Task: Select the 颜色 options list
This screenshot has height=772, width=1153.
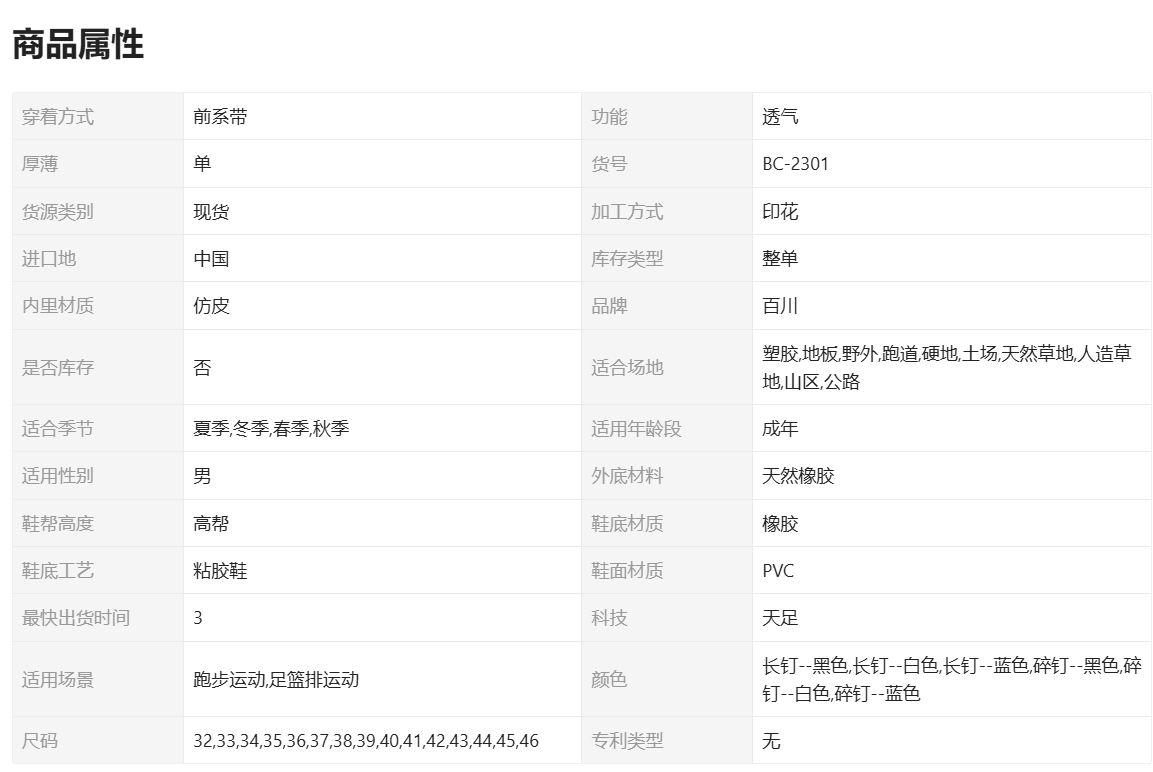Action: 951,679
